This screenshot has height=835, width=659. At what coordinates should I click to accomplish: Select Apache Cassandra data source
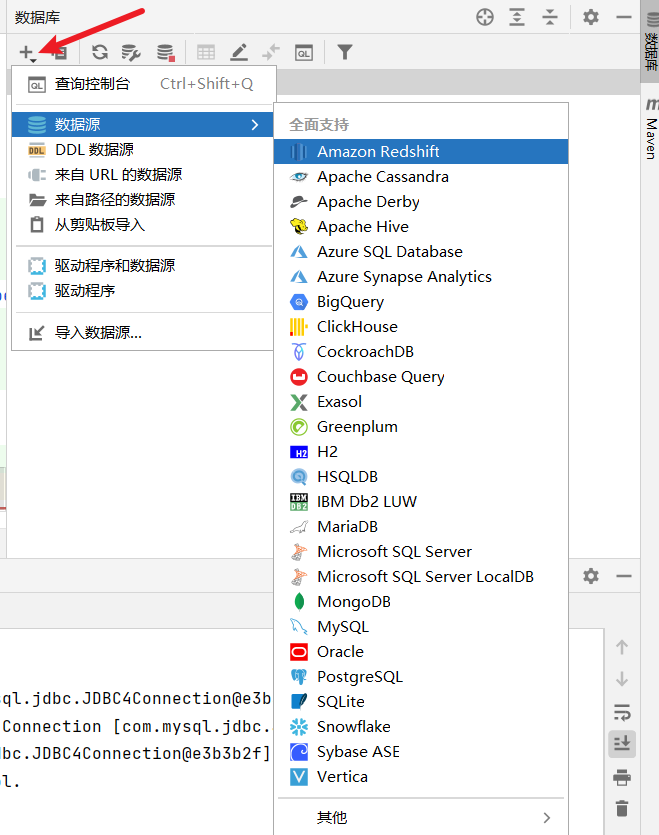click(x=421, y=177)
